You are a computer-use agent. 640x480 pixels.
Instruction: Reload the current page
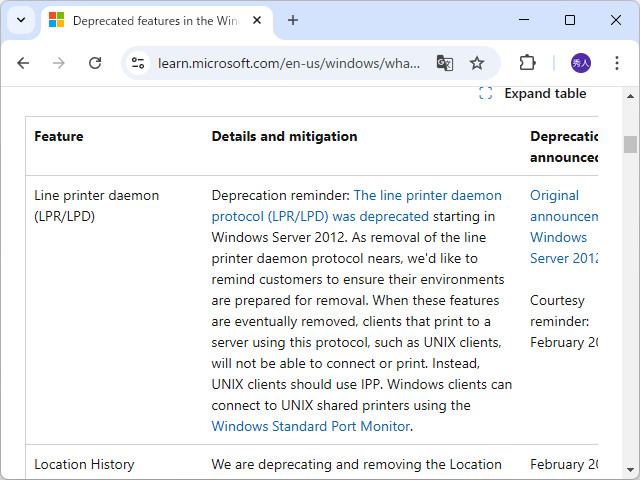point(95,63)
